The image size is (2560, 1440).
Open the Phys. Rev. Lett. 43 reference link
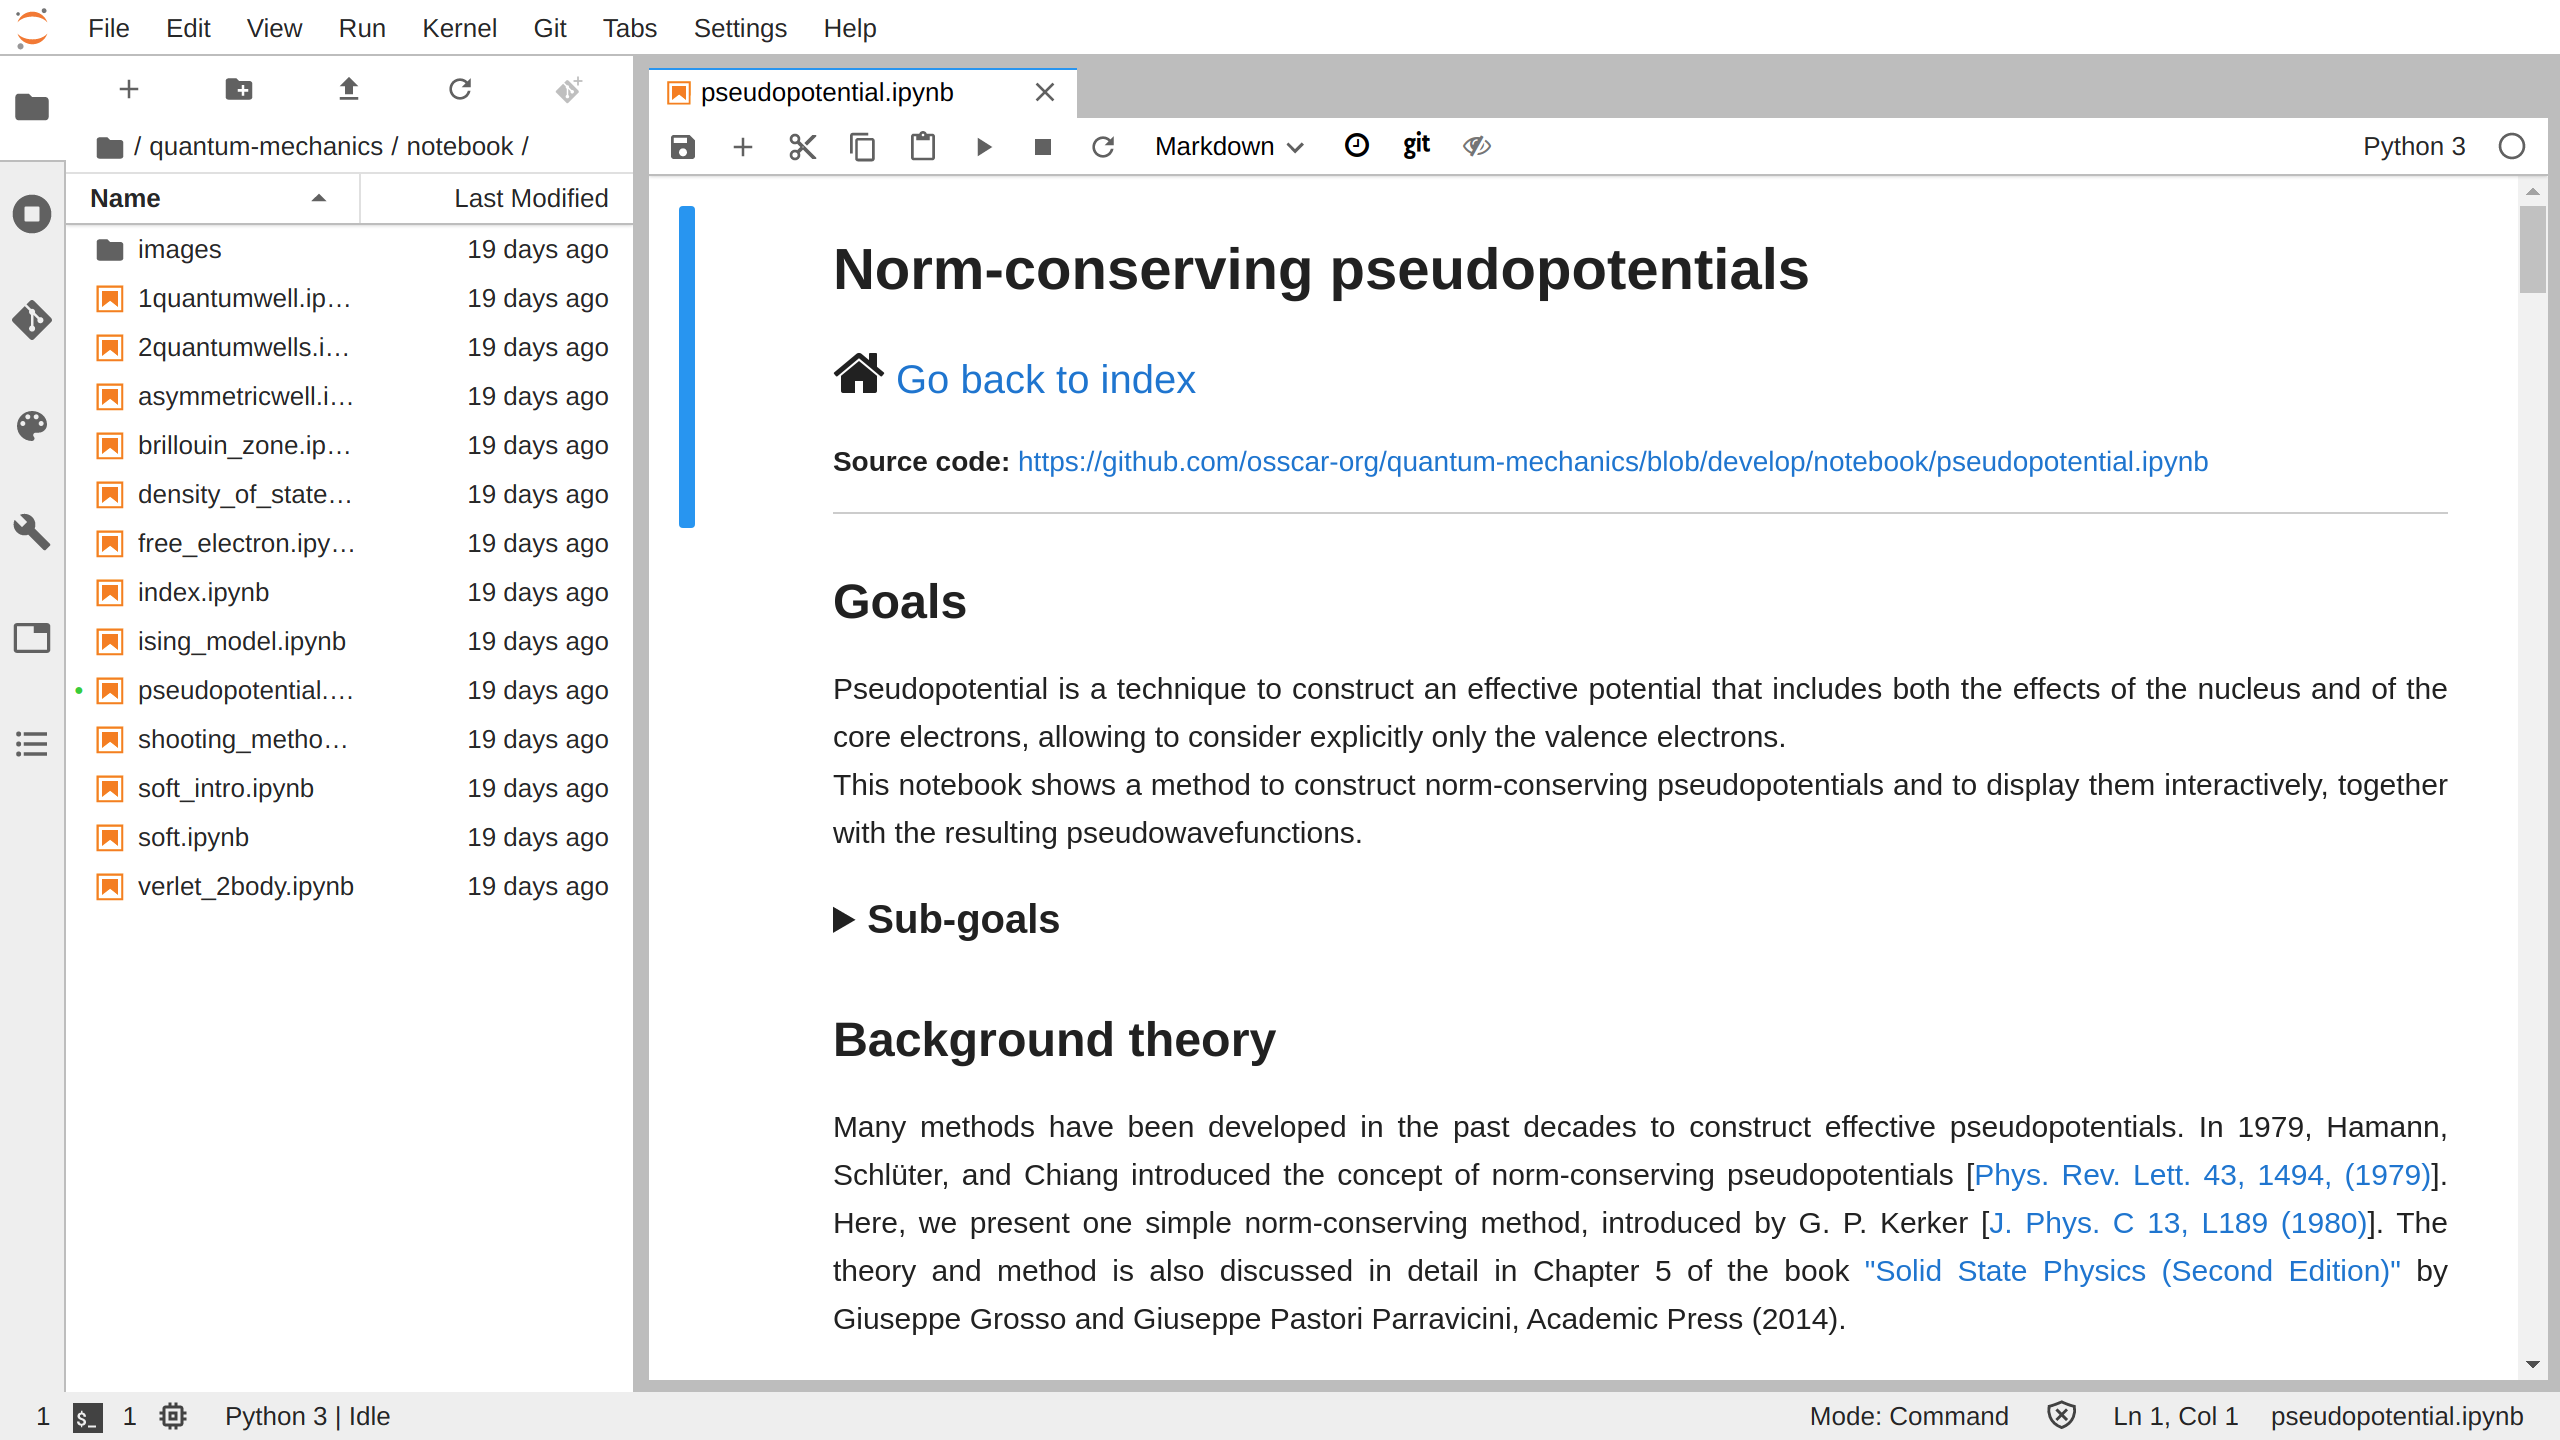pos(2202,1174)
